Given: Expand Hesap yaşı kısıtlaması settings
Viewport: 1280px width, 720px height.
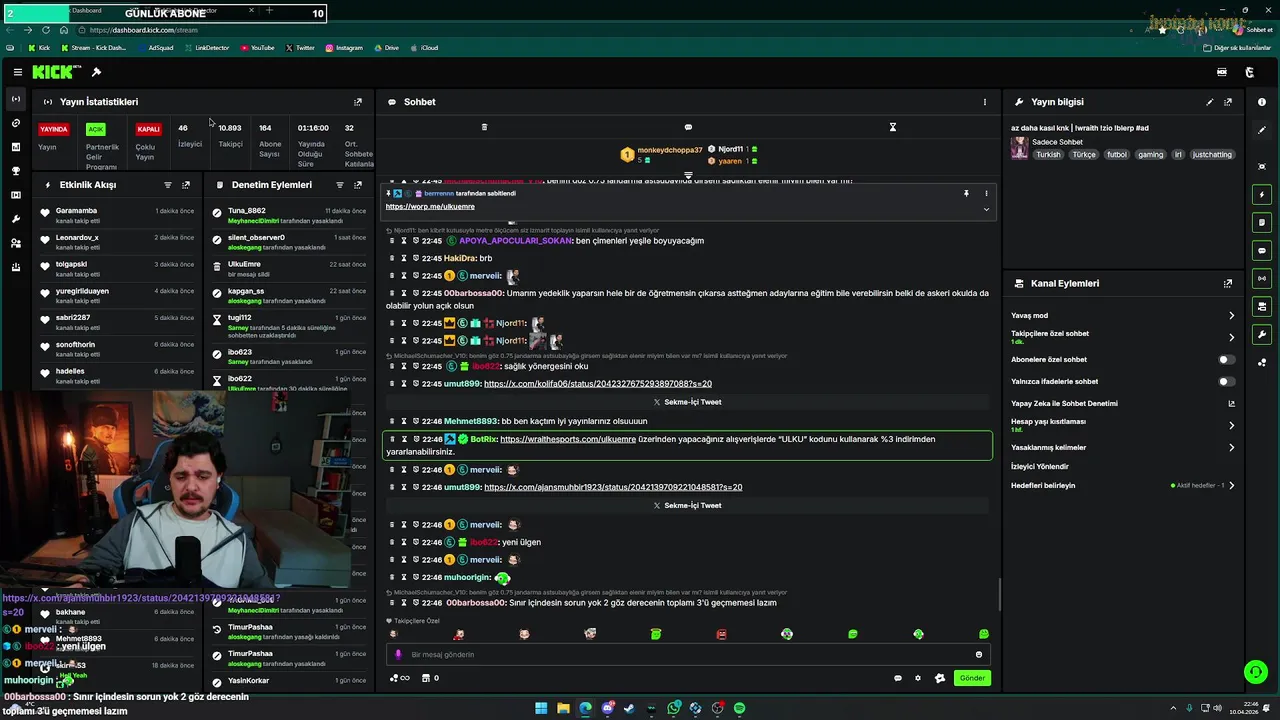Looking at the screenshot, I should 1232,425.
